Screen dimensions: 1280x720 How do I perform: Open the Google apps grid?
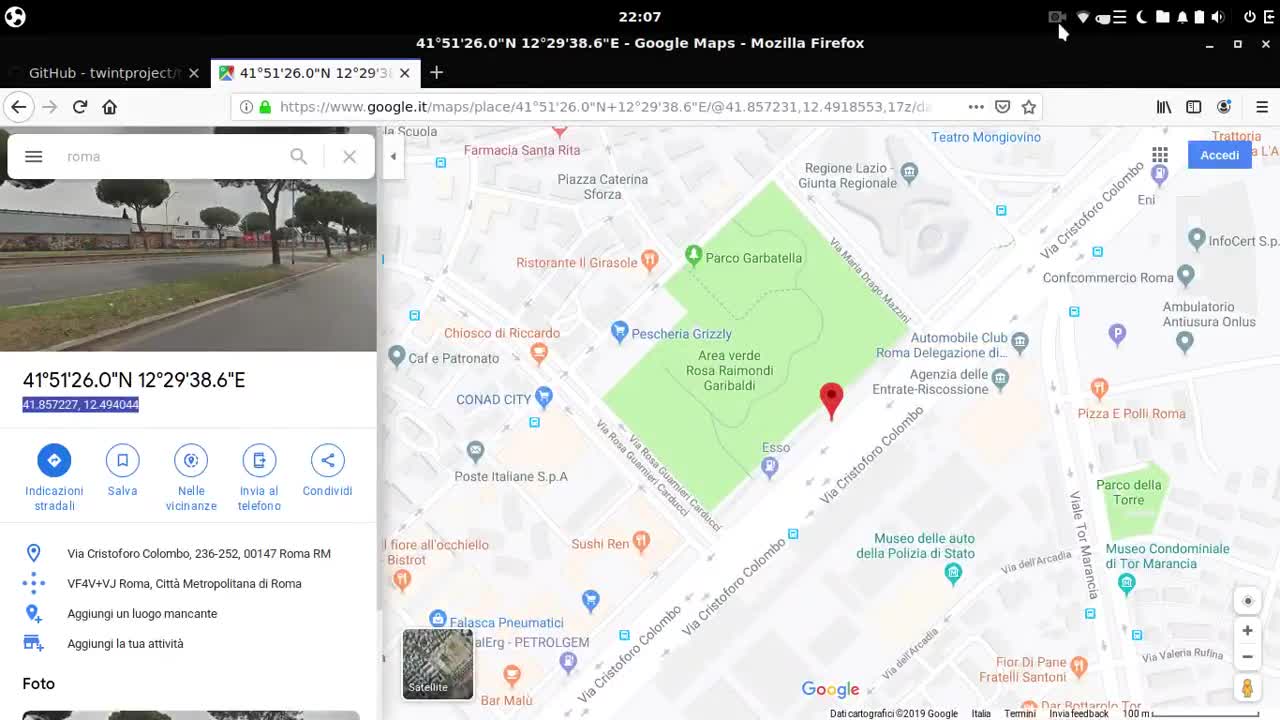coord(1160,155)
